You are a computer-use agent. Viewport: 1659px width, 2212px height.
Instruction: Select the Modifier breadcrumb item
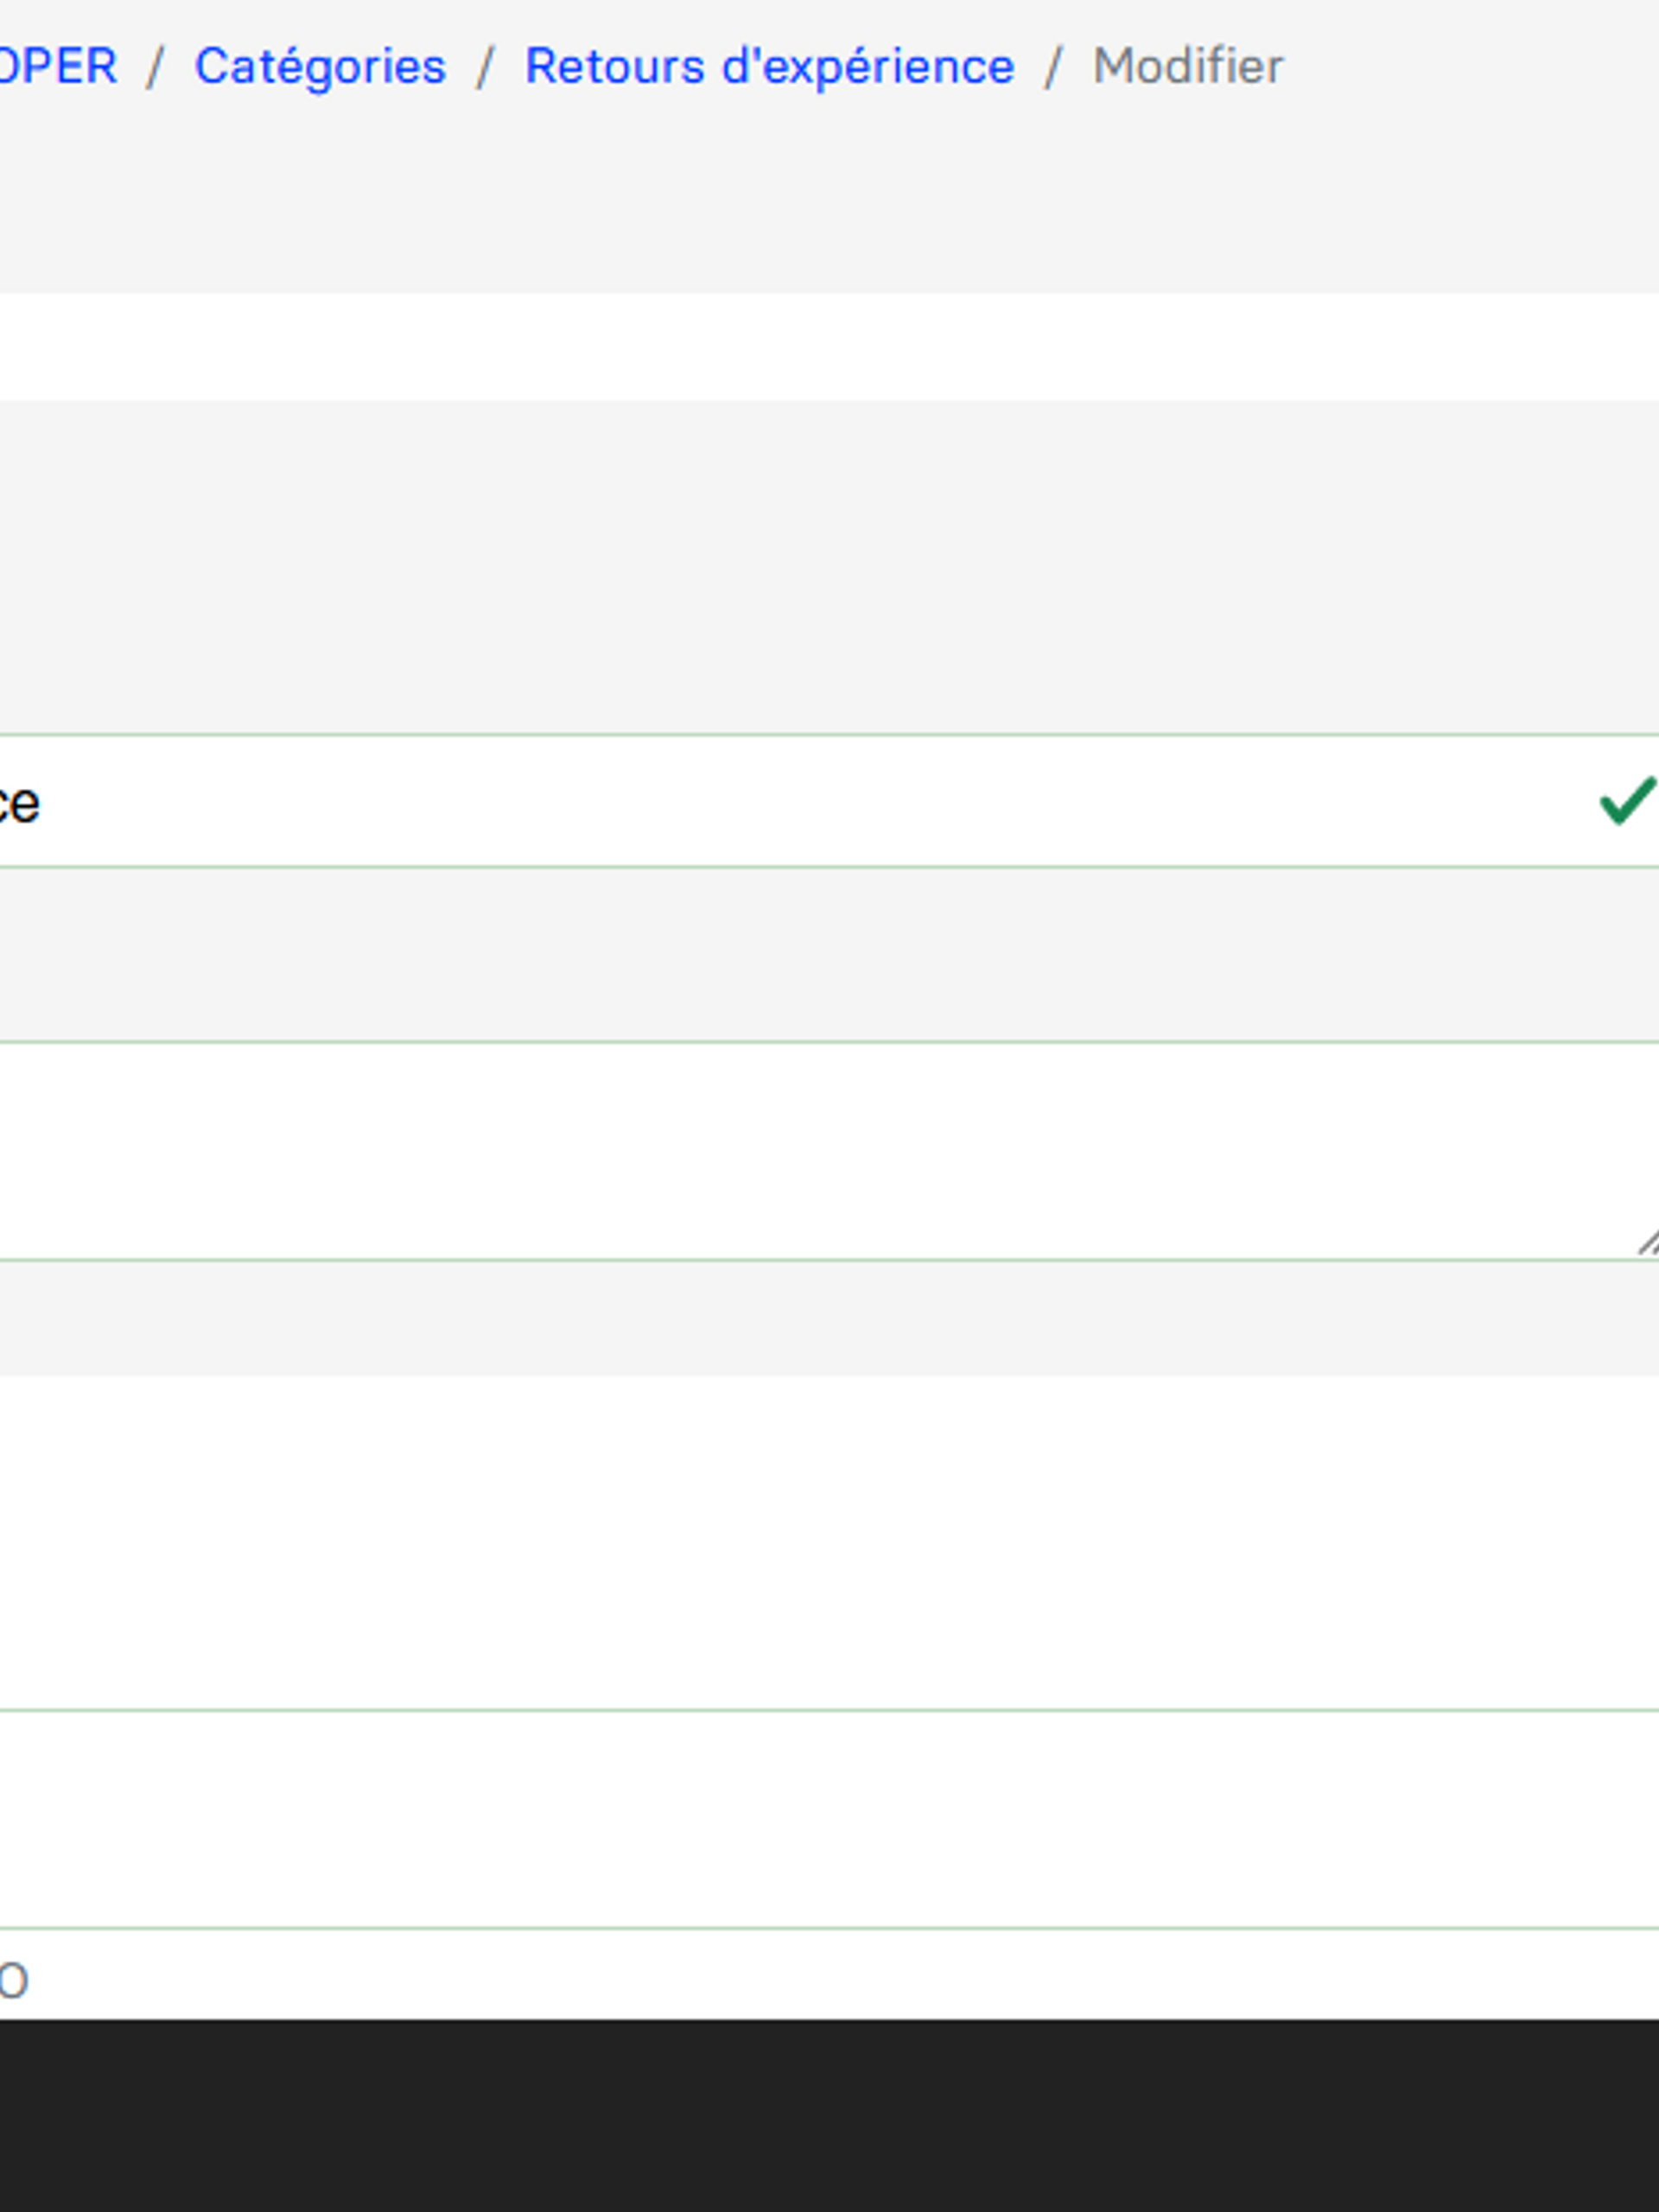click(1187, 67)
